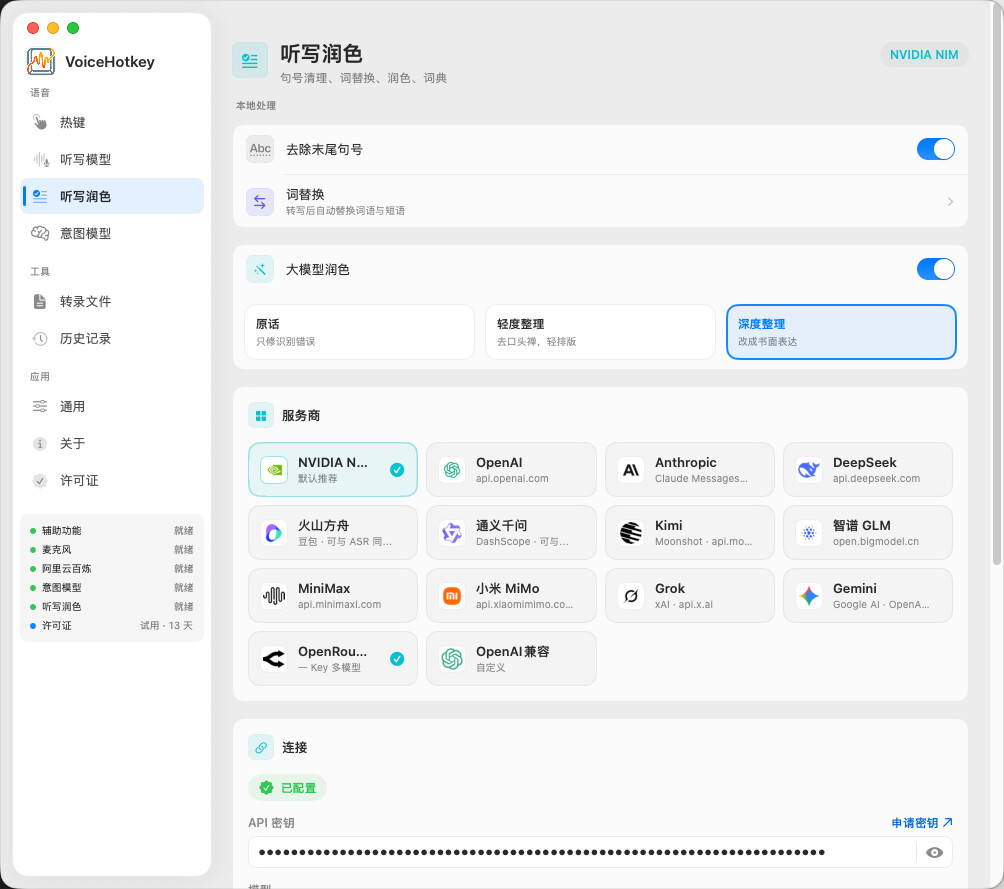
Task: Click the checkmark on OpenRouter card
Action: pyautogui.click(x=397, y=658)
